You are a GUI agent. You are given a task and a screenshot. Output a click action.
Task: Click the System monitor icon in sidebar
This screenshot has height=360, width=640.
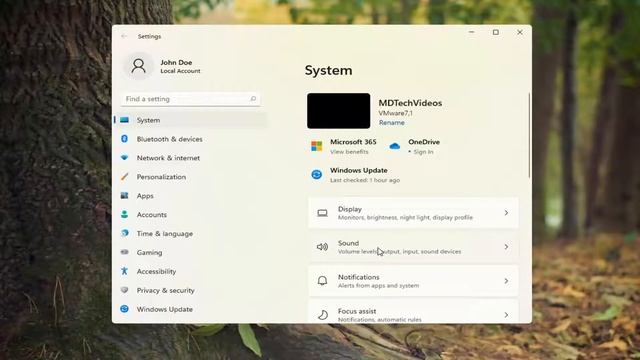pyautogui.click(x=124, y=120)
